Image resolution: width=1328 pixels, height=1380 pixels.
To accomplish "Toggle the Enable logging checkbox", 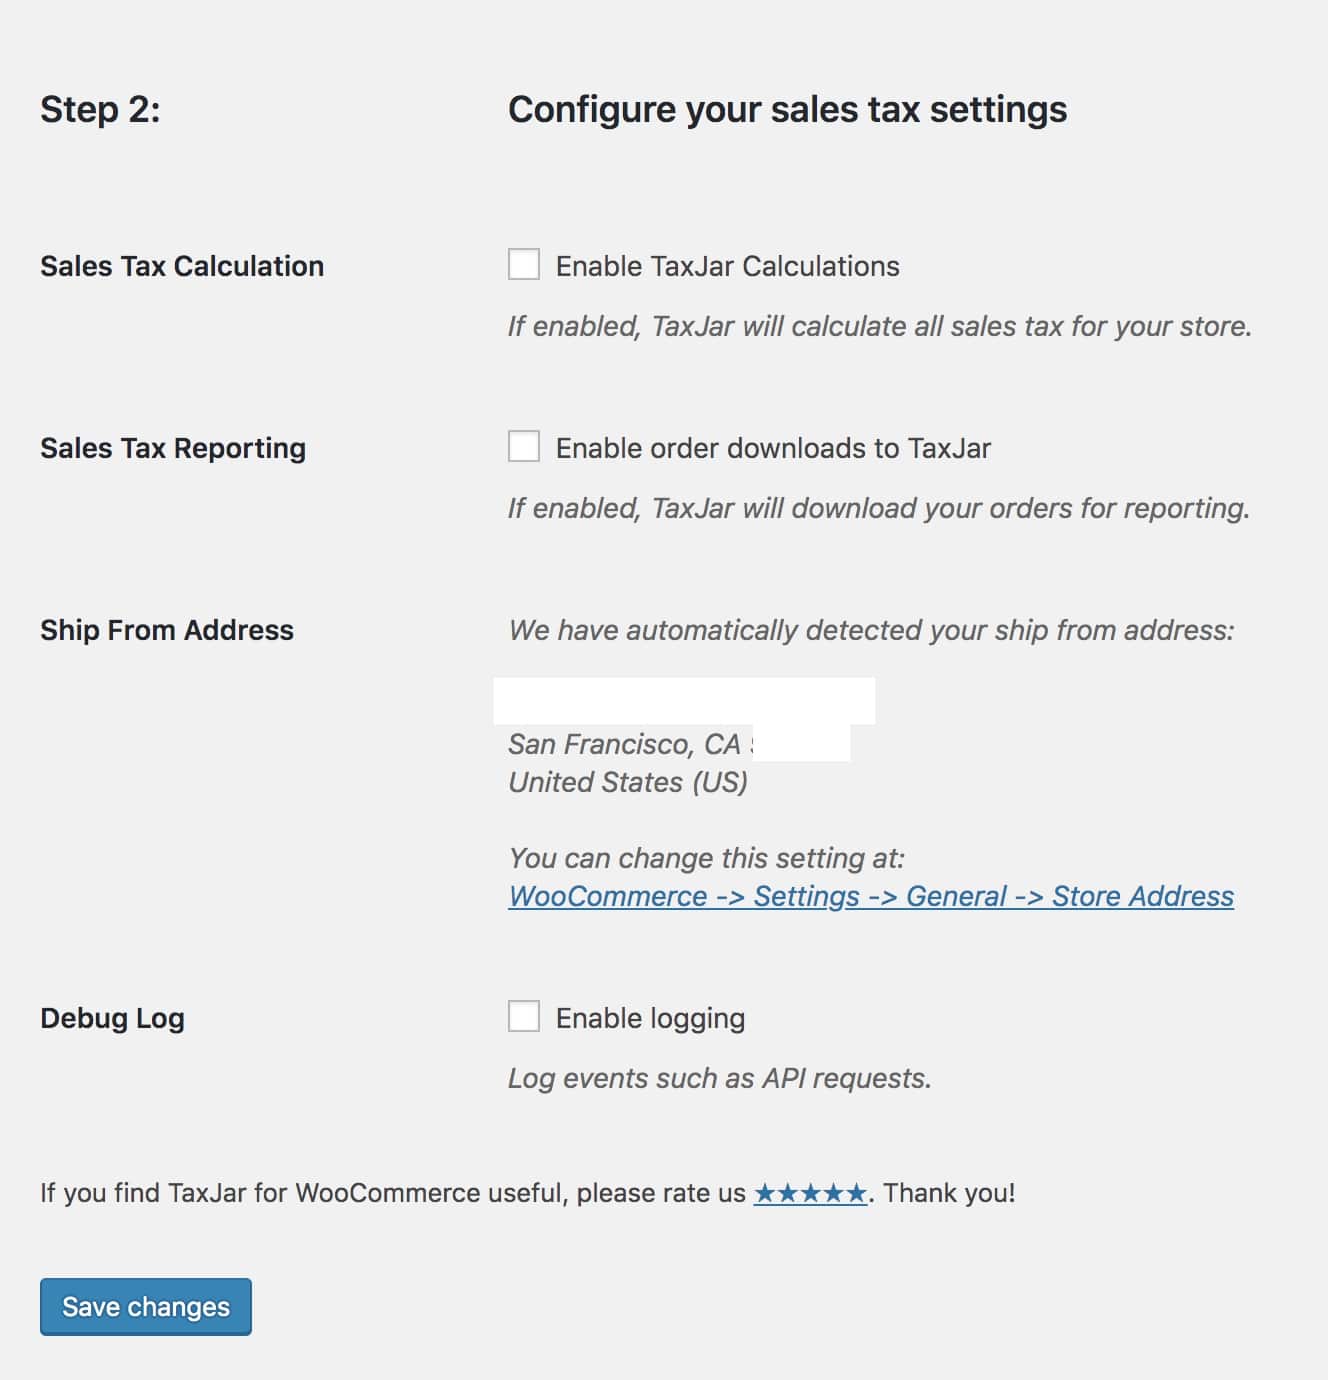I will [x=524, y=1017].
